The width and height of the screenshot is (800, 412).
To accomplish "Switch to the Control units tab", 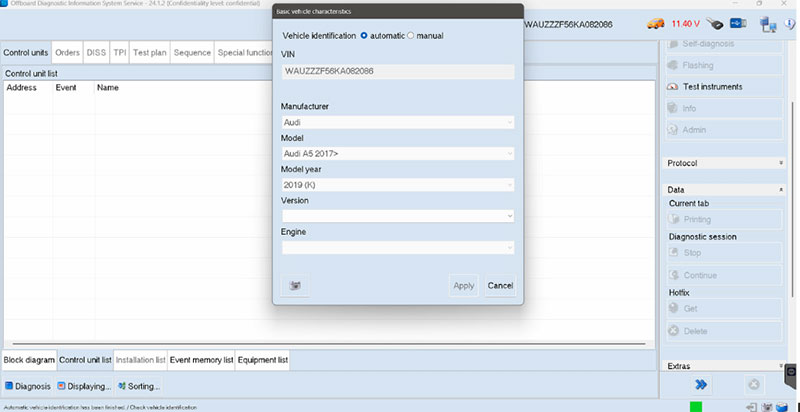I will pos(26,53).
